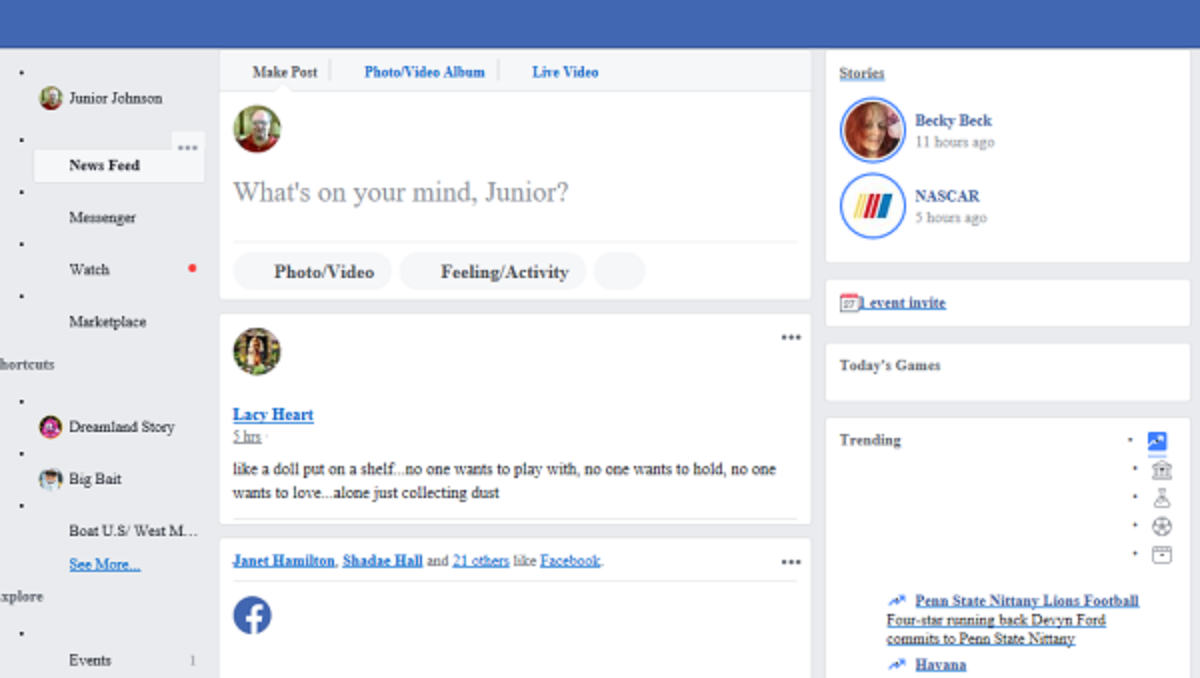1200x678 pixels.
Task: Open Messenger from the sidebar
Action: 102,218
